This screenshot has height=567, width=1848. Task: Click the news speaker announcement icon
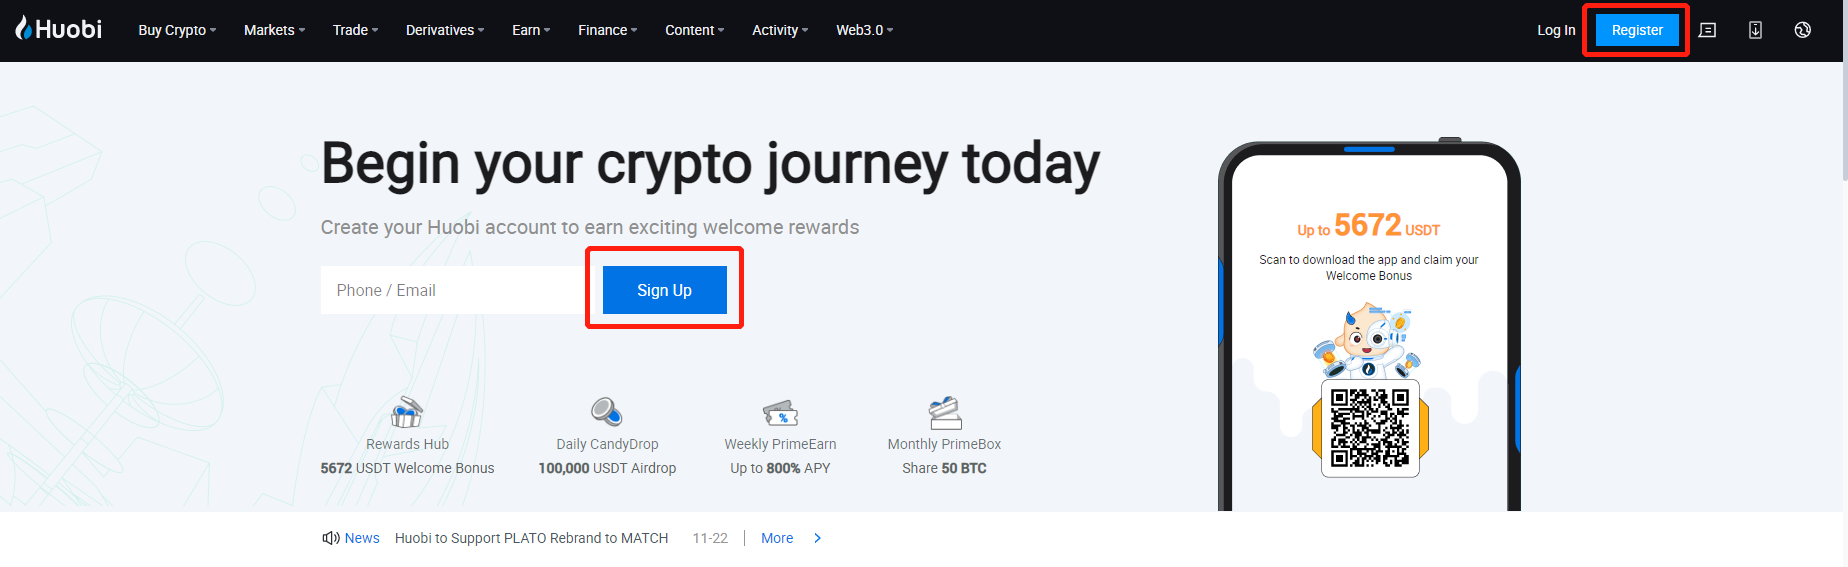tap(330, 538)
